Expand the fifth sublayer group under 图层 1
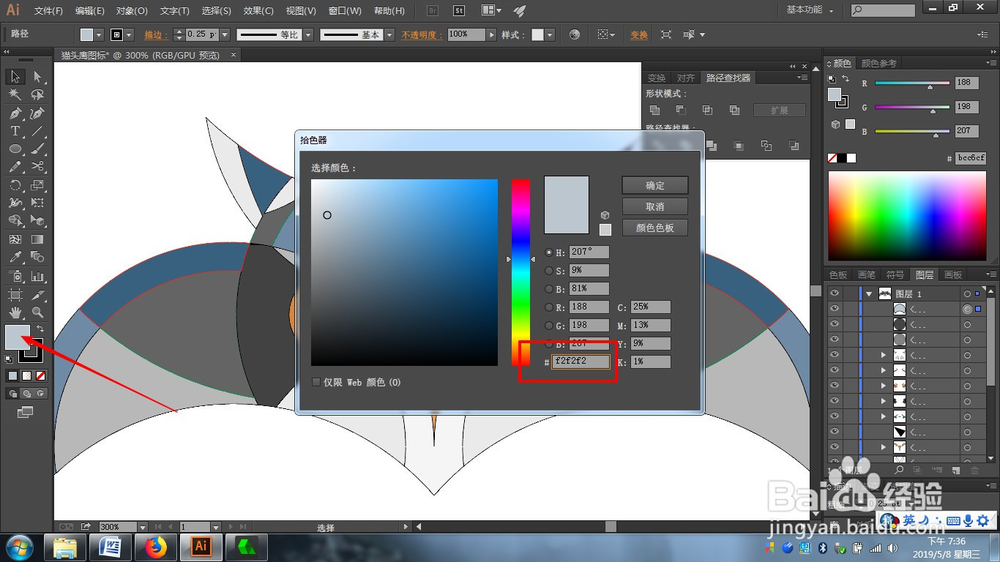The width and height of the screenshot is (1000, 562). [883, 370]
